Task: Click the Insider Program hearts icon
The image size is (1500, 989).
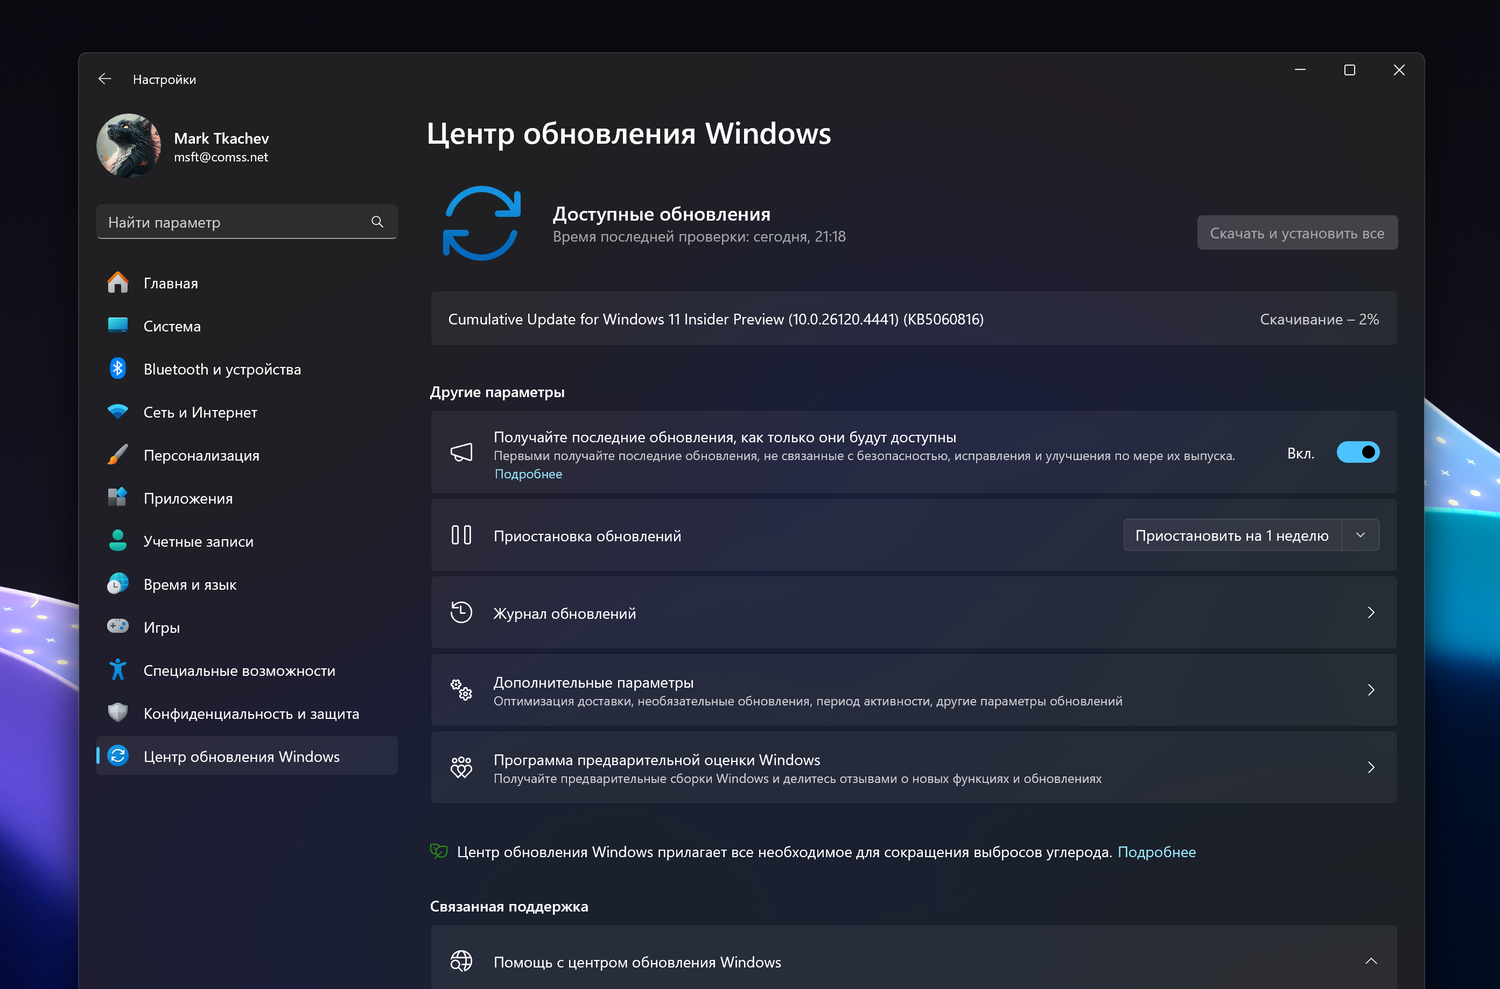Action: tap(461, 767)
